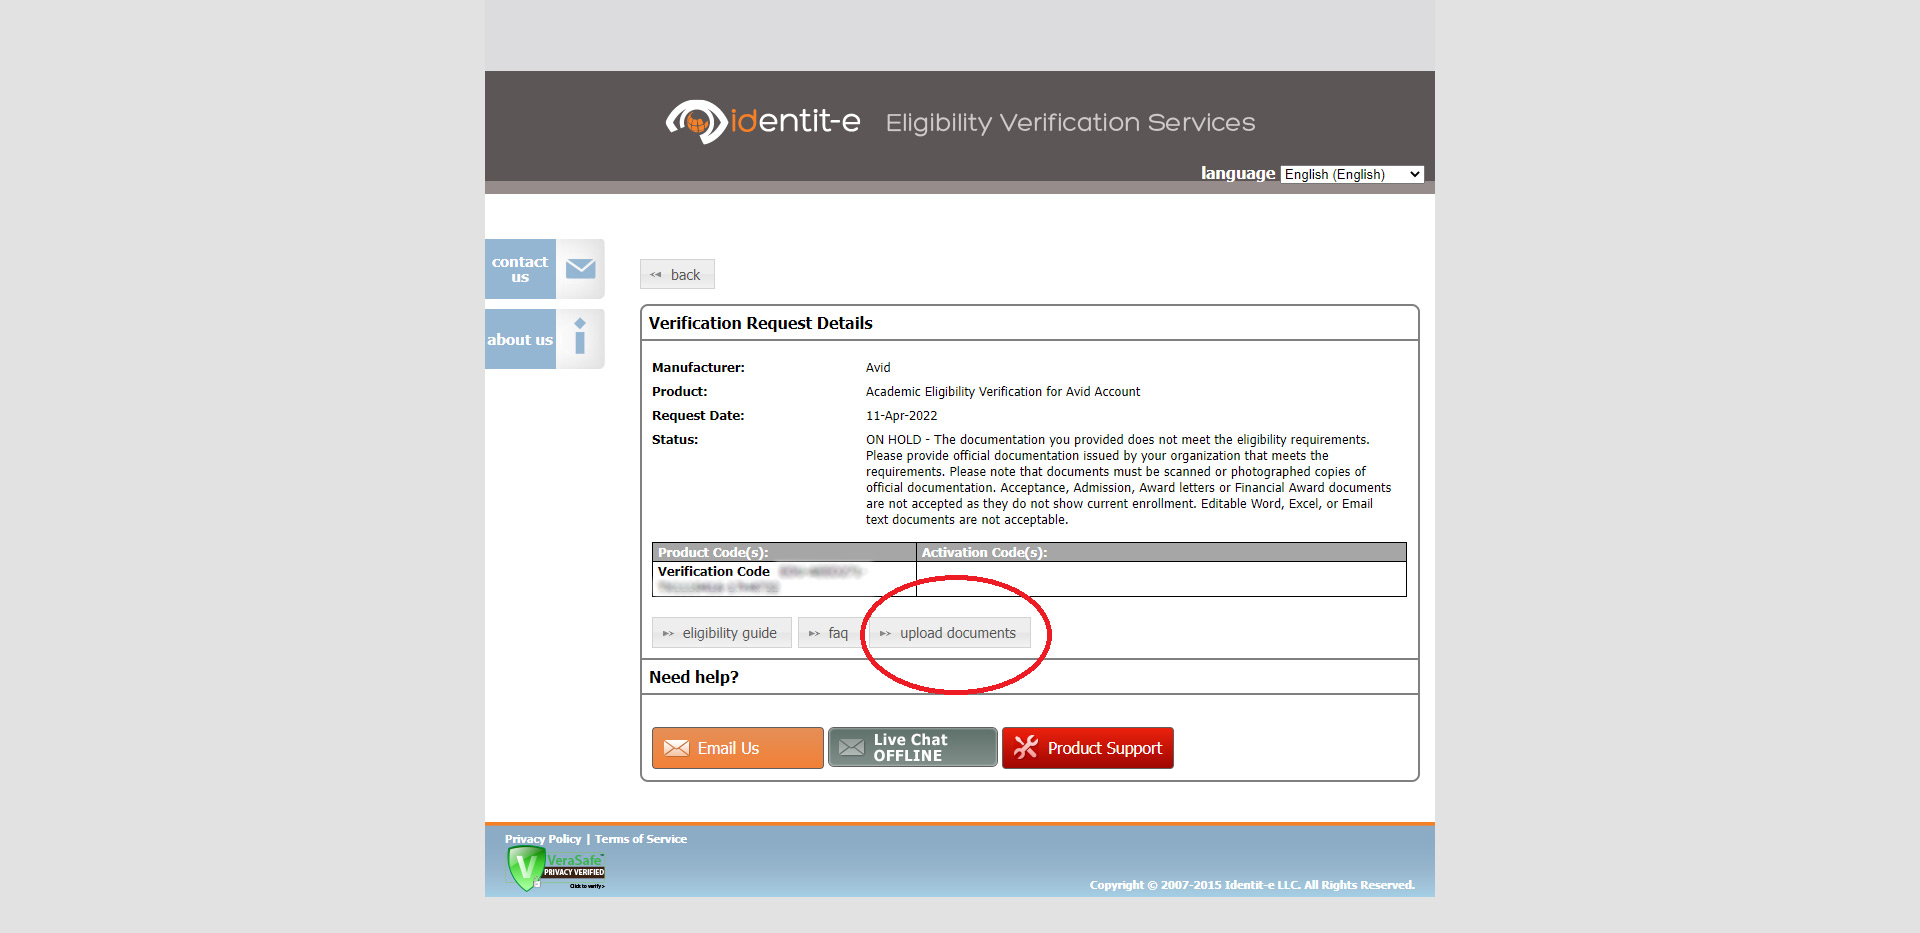Image resolution: width=1920 pixels, height=933 pixels.
Task: Open the eligibility guide button
Action: coord(721,633)
